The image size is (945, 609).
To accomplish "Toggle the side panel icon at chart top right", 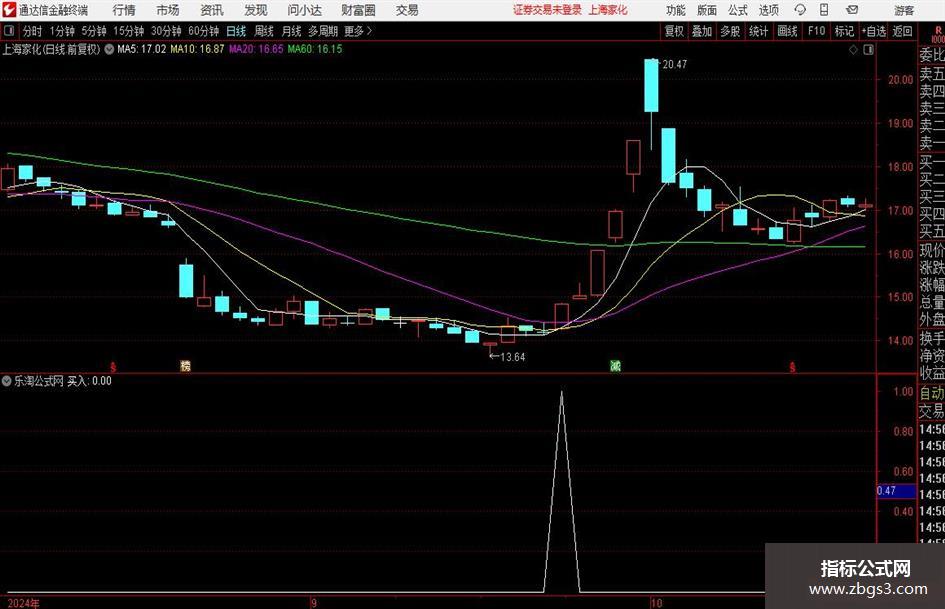I will (x=868, y=49).
